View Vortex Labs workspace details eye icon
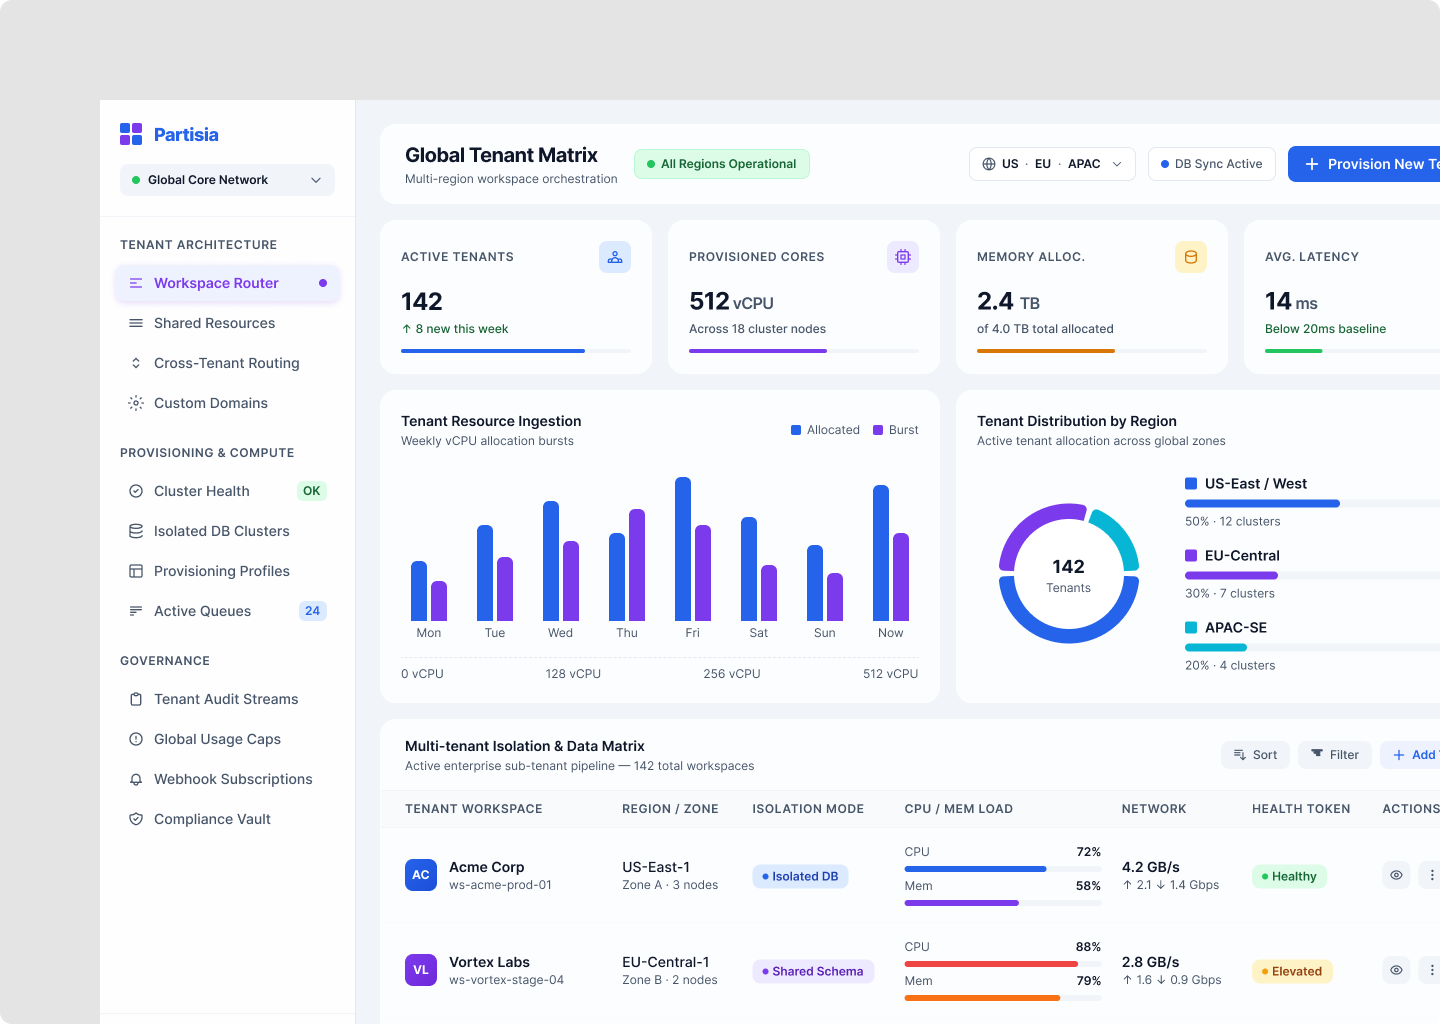This screenshot has width=1440, height=1024. 1396,970
